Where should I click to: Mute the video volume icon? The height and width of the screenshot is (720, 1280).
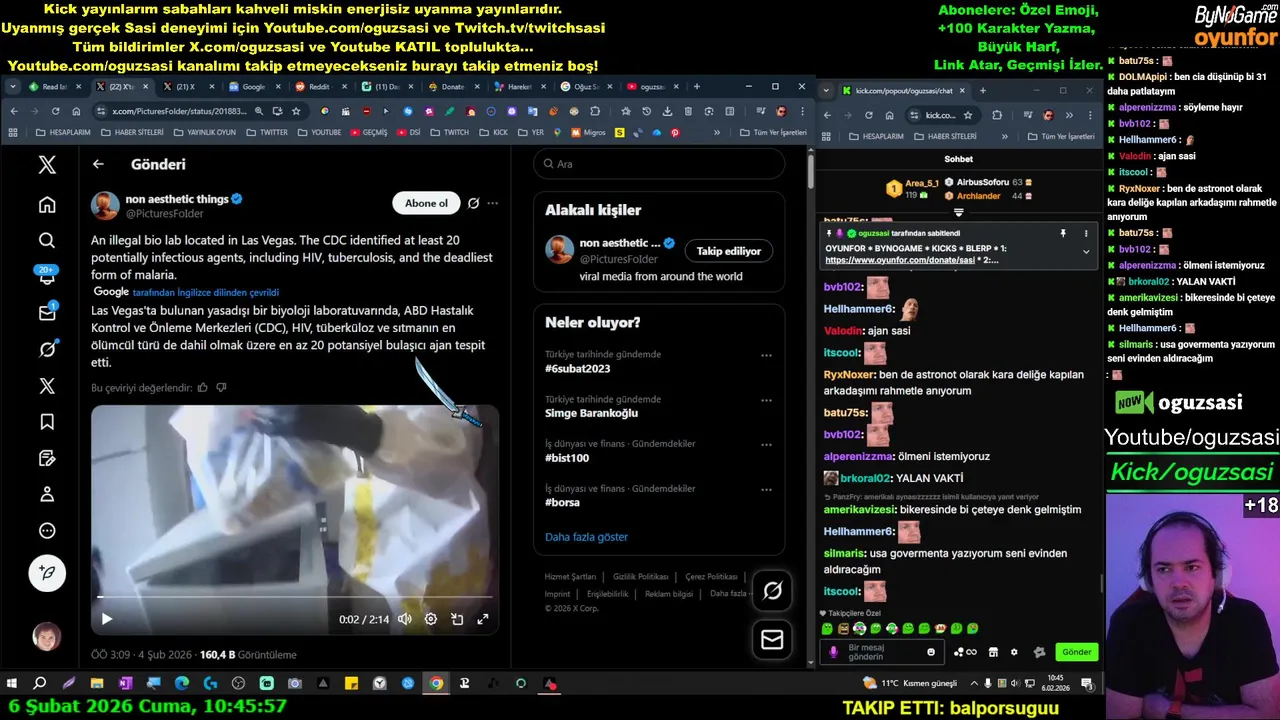[x=404, y=619]
